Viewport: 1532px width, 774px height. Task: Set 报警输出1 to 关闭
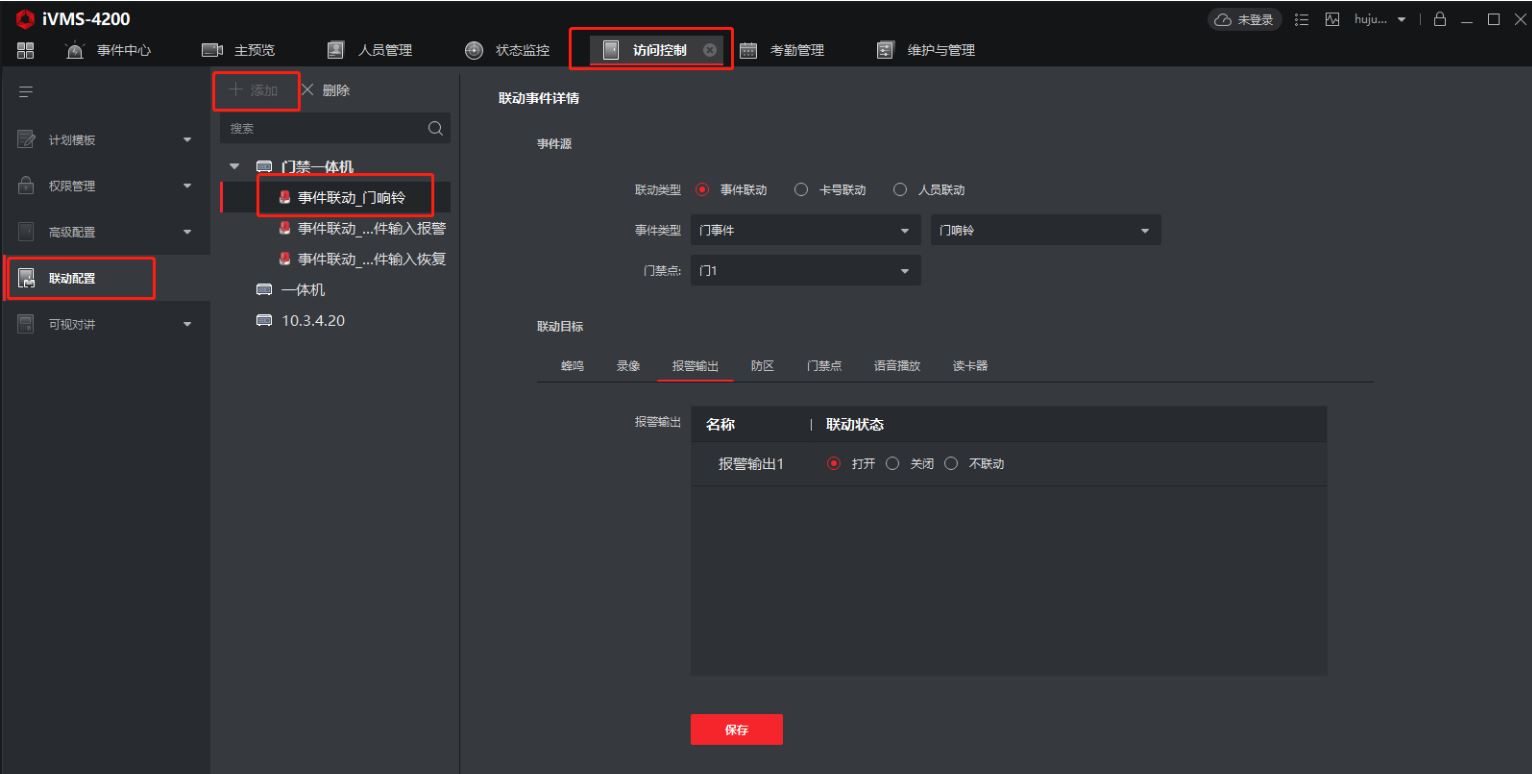tap(892, 464)
